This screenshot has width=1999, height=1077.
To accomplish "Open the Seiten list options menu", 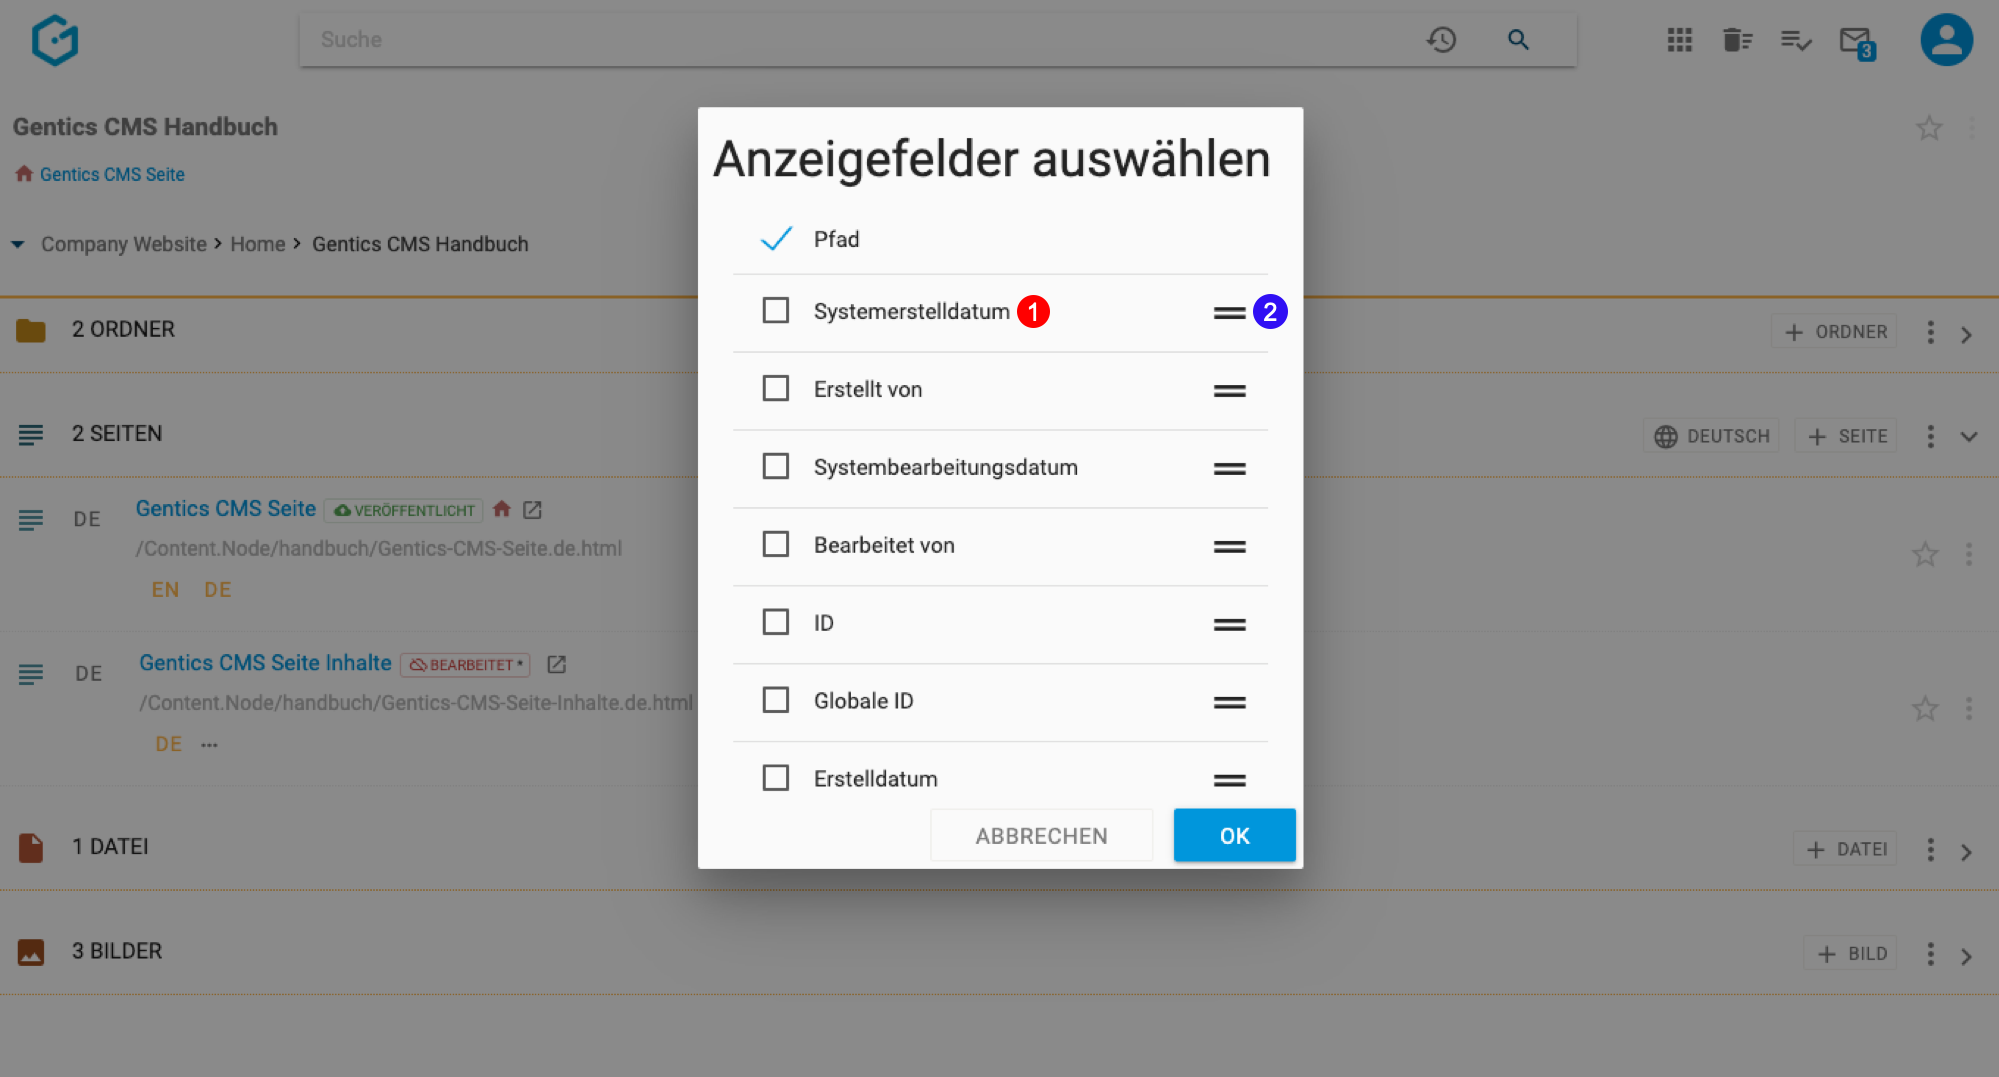I will (1930, 436).
